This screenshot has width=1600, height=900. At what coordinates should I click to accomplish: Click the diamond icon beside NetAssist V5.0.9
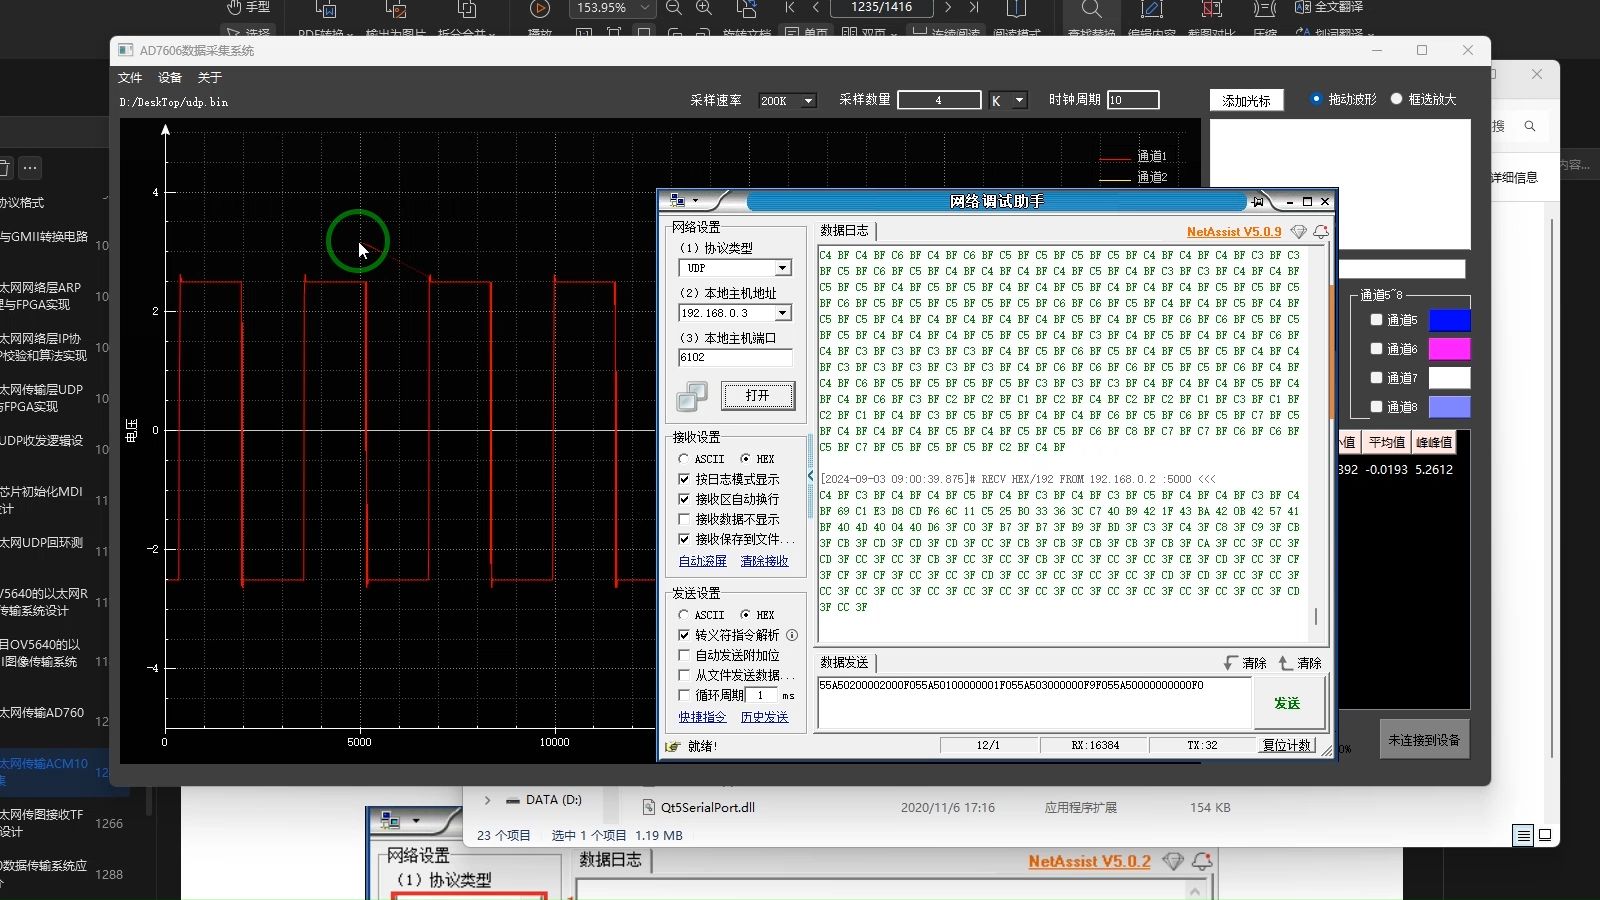click(1298, 232)
